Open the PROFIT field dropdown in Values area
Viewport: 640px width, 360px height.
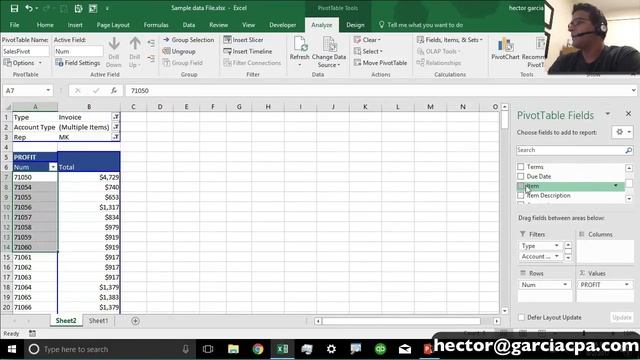627,285
